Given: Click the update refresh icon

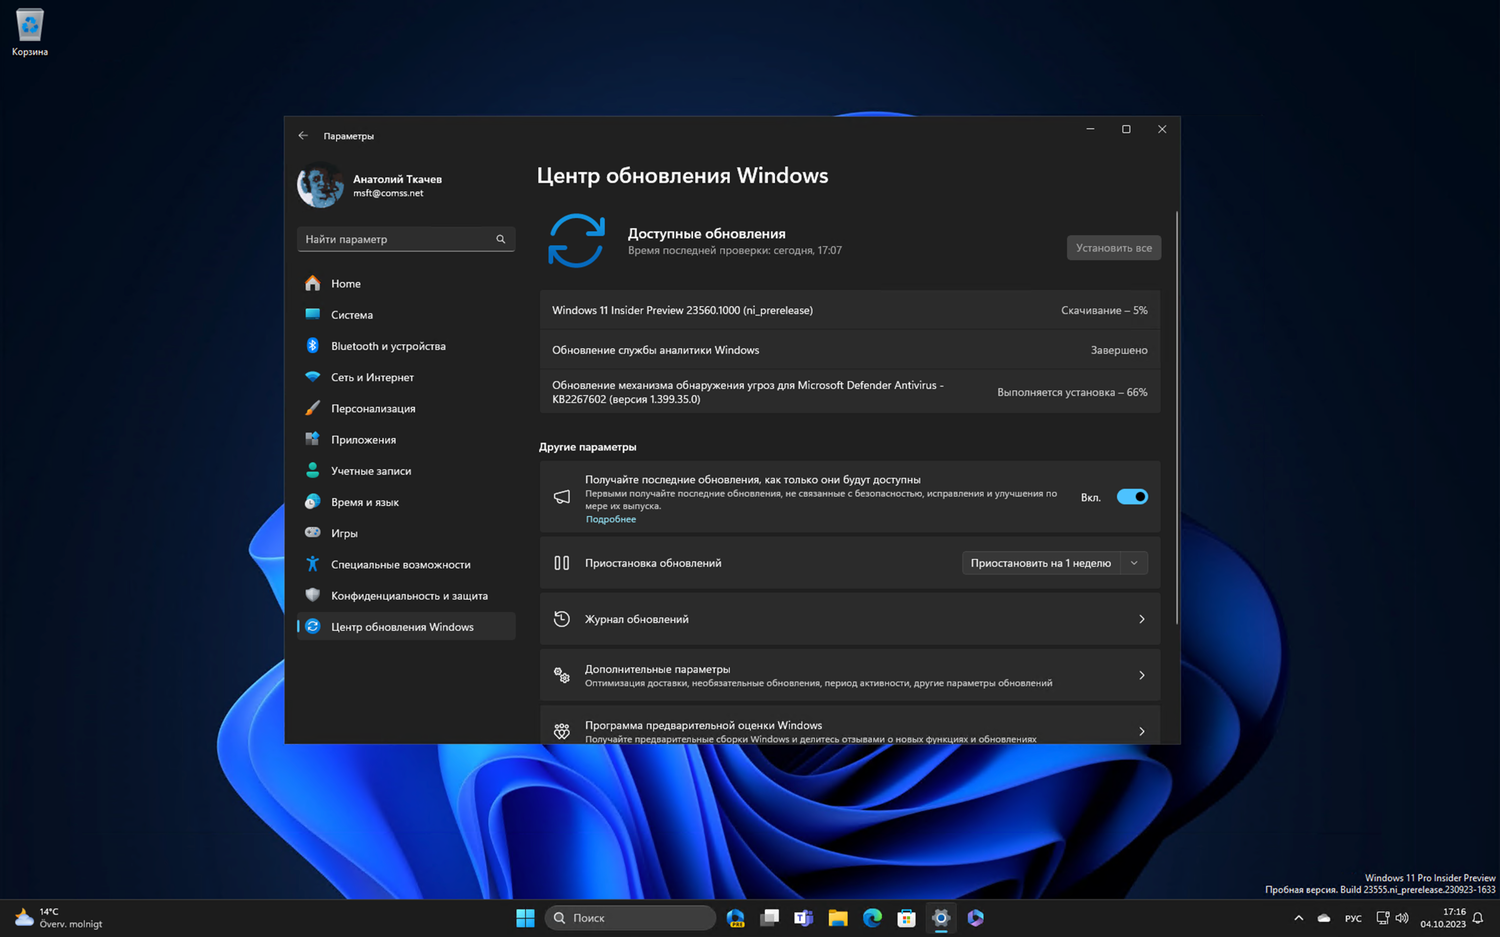Looking at the screenshot, I should coord(576,241).
